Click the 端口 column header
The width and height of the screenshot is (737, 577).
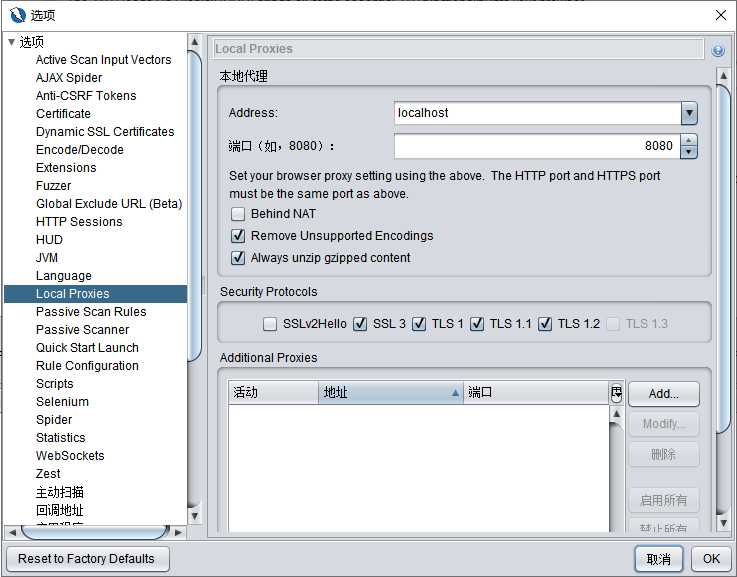pos(536,393)
